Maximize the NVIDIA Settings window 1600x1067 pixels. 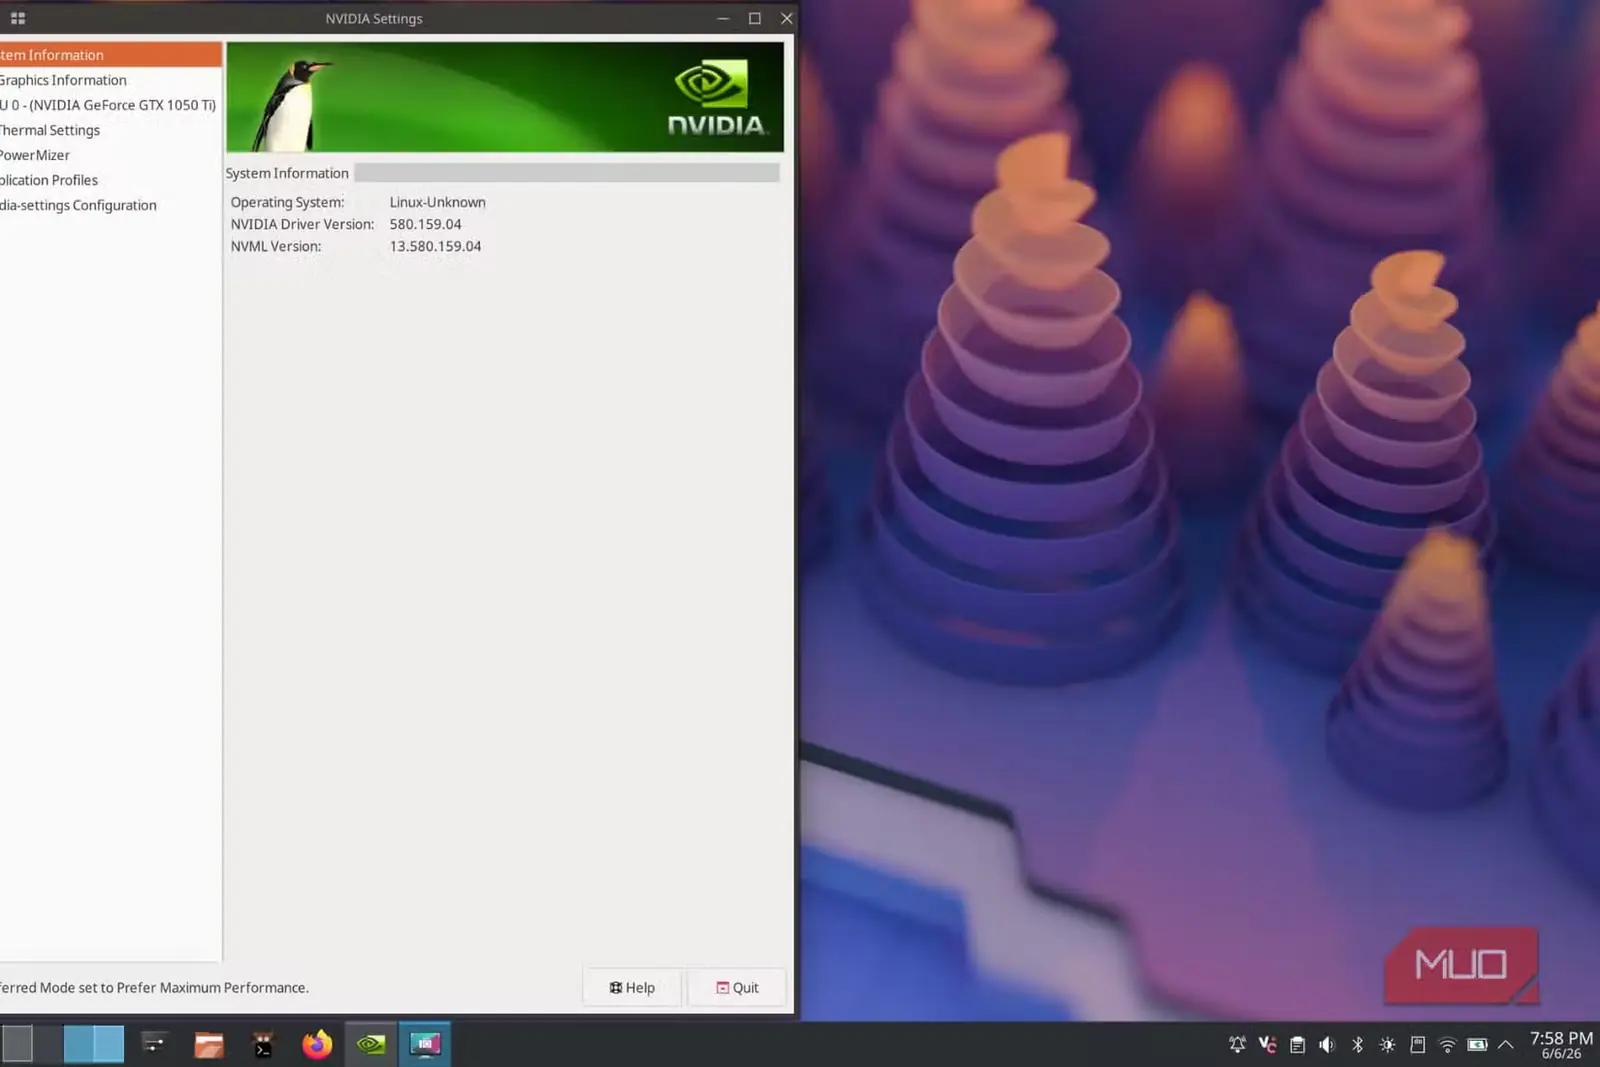click(755, 18)
